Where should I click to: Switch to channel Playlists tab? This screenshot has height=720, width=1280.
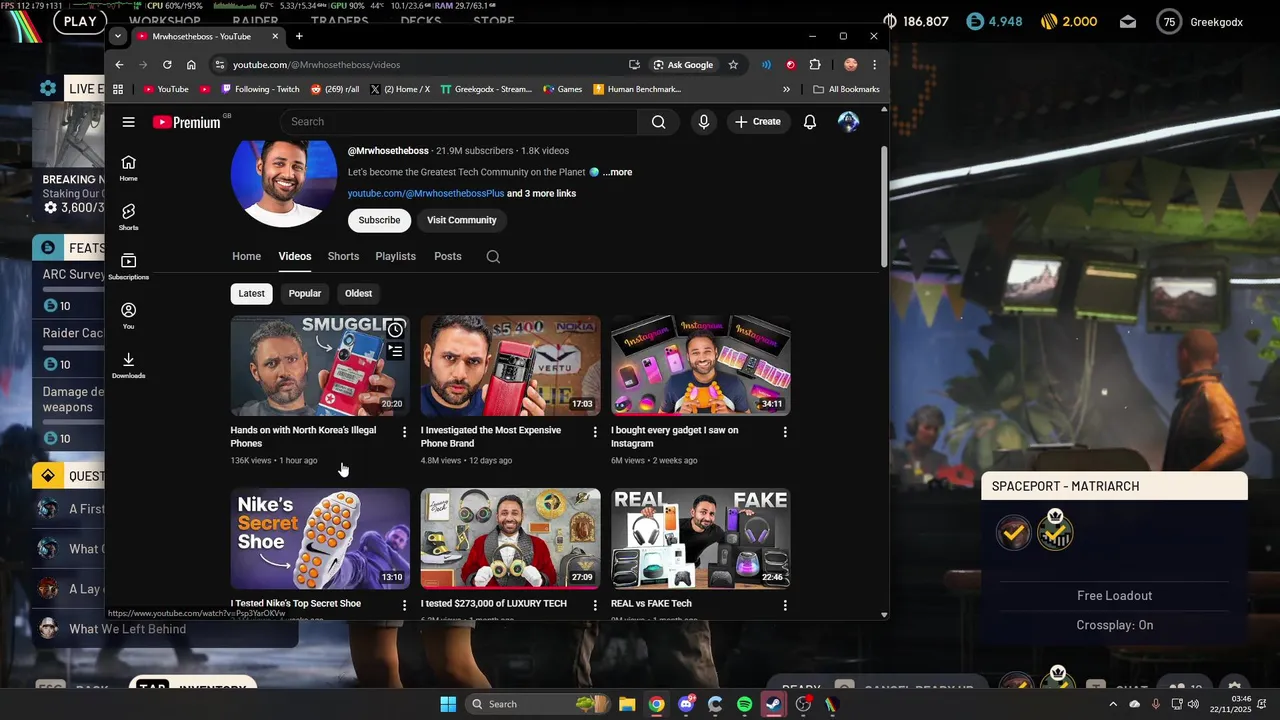[x=395, y=256]
